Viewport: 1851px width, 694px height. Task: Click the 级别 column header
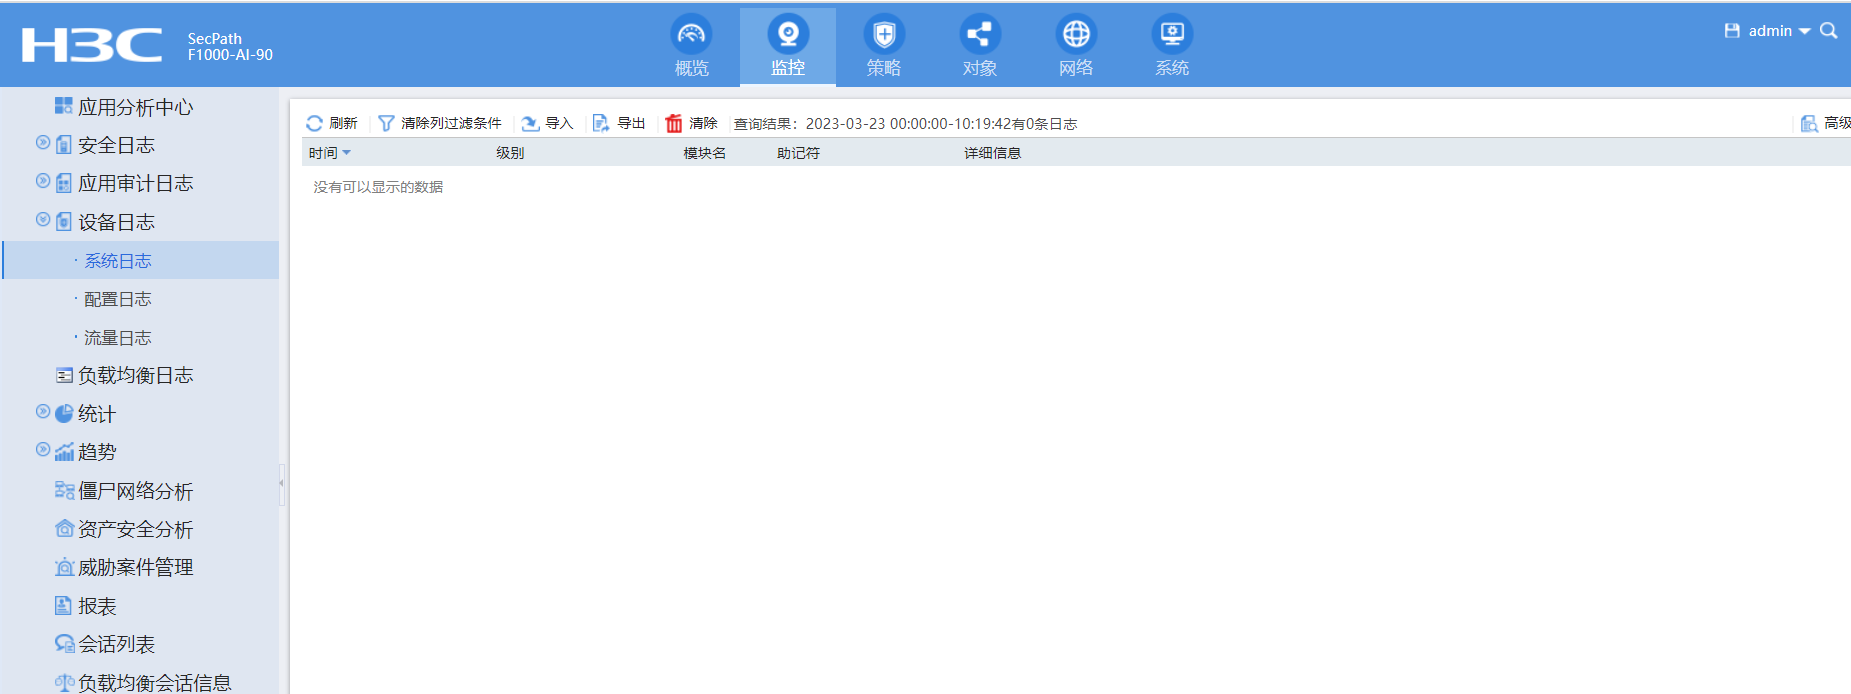click(x=510, y=153)
